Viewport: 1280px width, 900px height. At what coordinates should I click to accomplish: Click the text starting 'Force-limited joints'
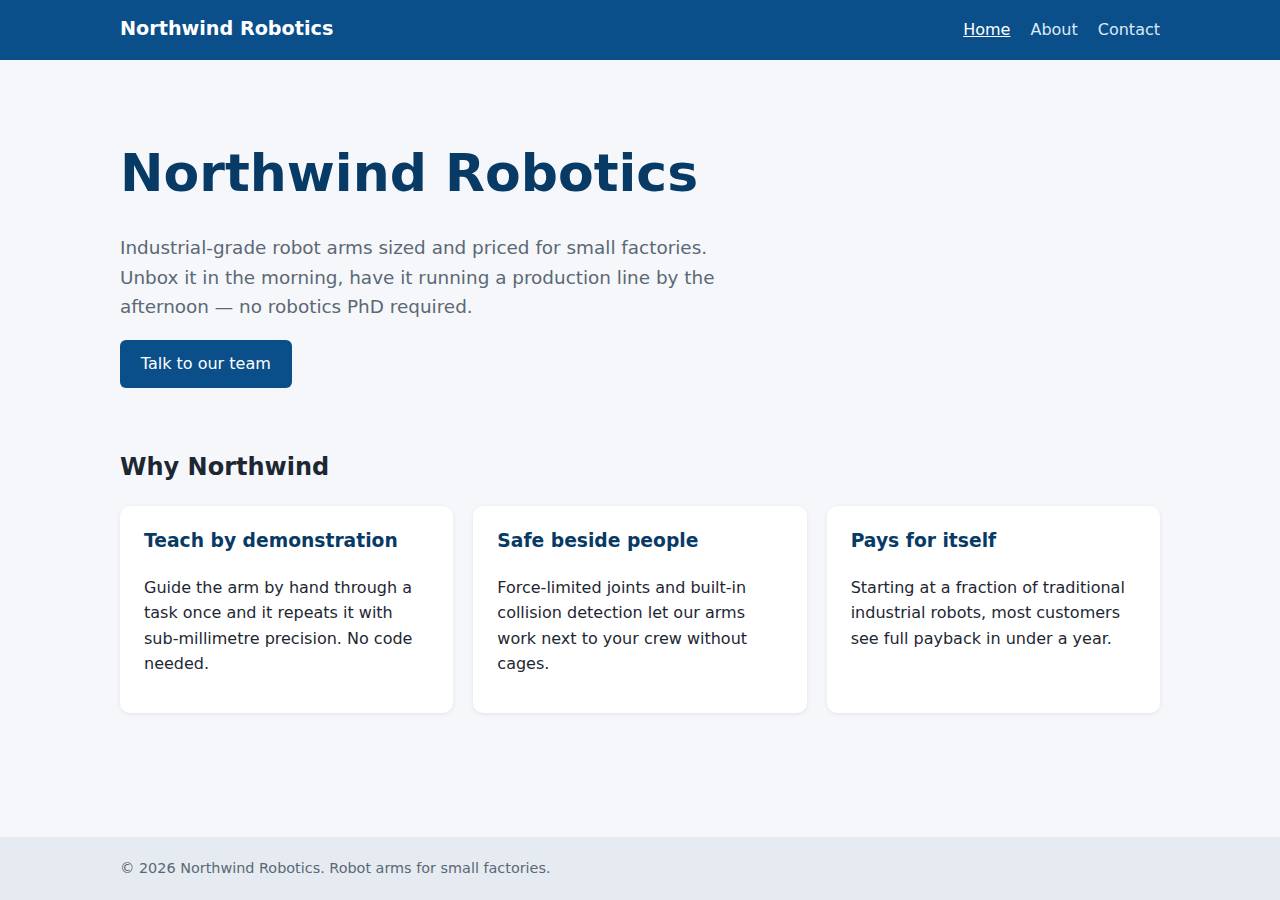[622, 625]
